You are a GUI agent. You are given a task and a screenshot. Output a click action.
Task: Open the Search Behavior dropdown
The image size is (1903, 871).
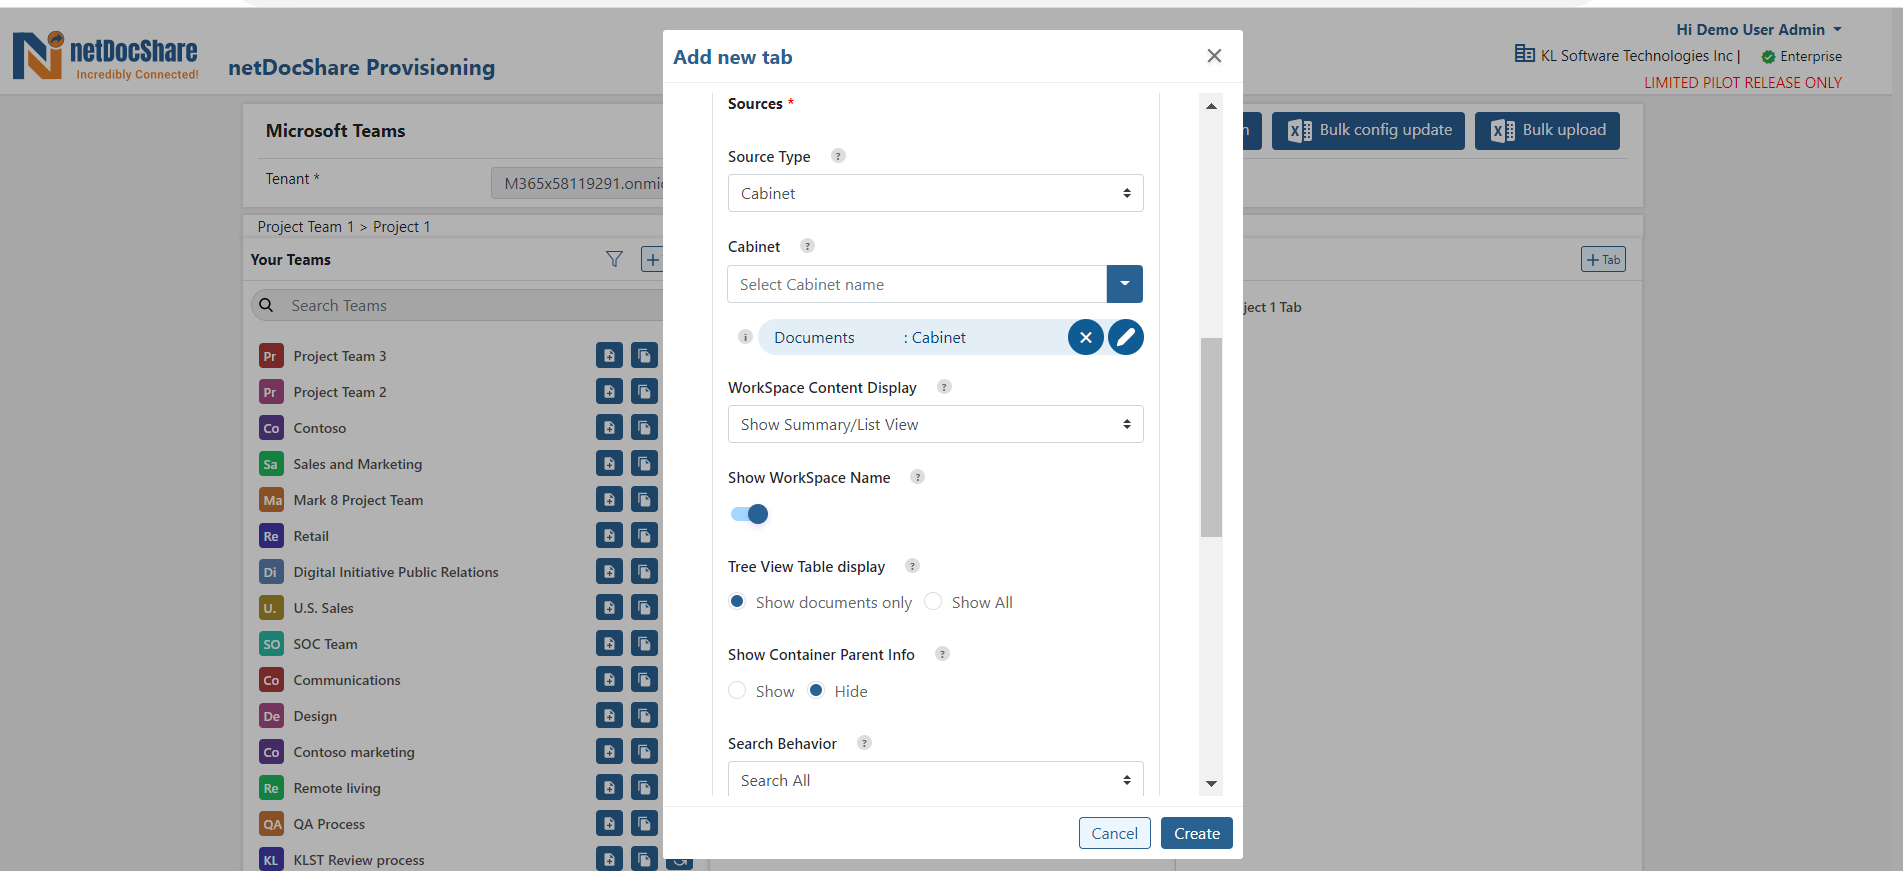click(x=935, y=779)
